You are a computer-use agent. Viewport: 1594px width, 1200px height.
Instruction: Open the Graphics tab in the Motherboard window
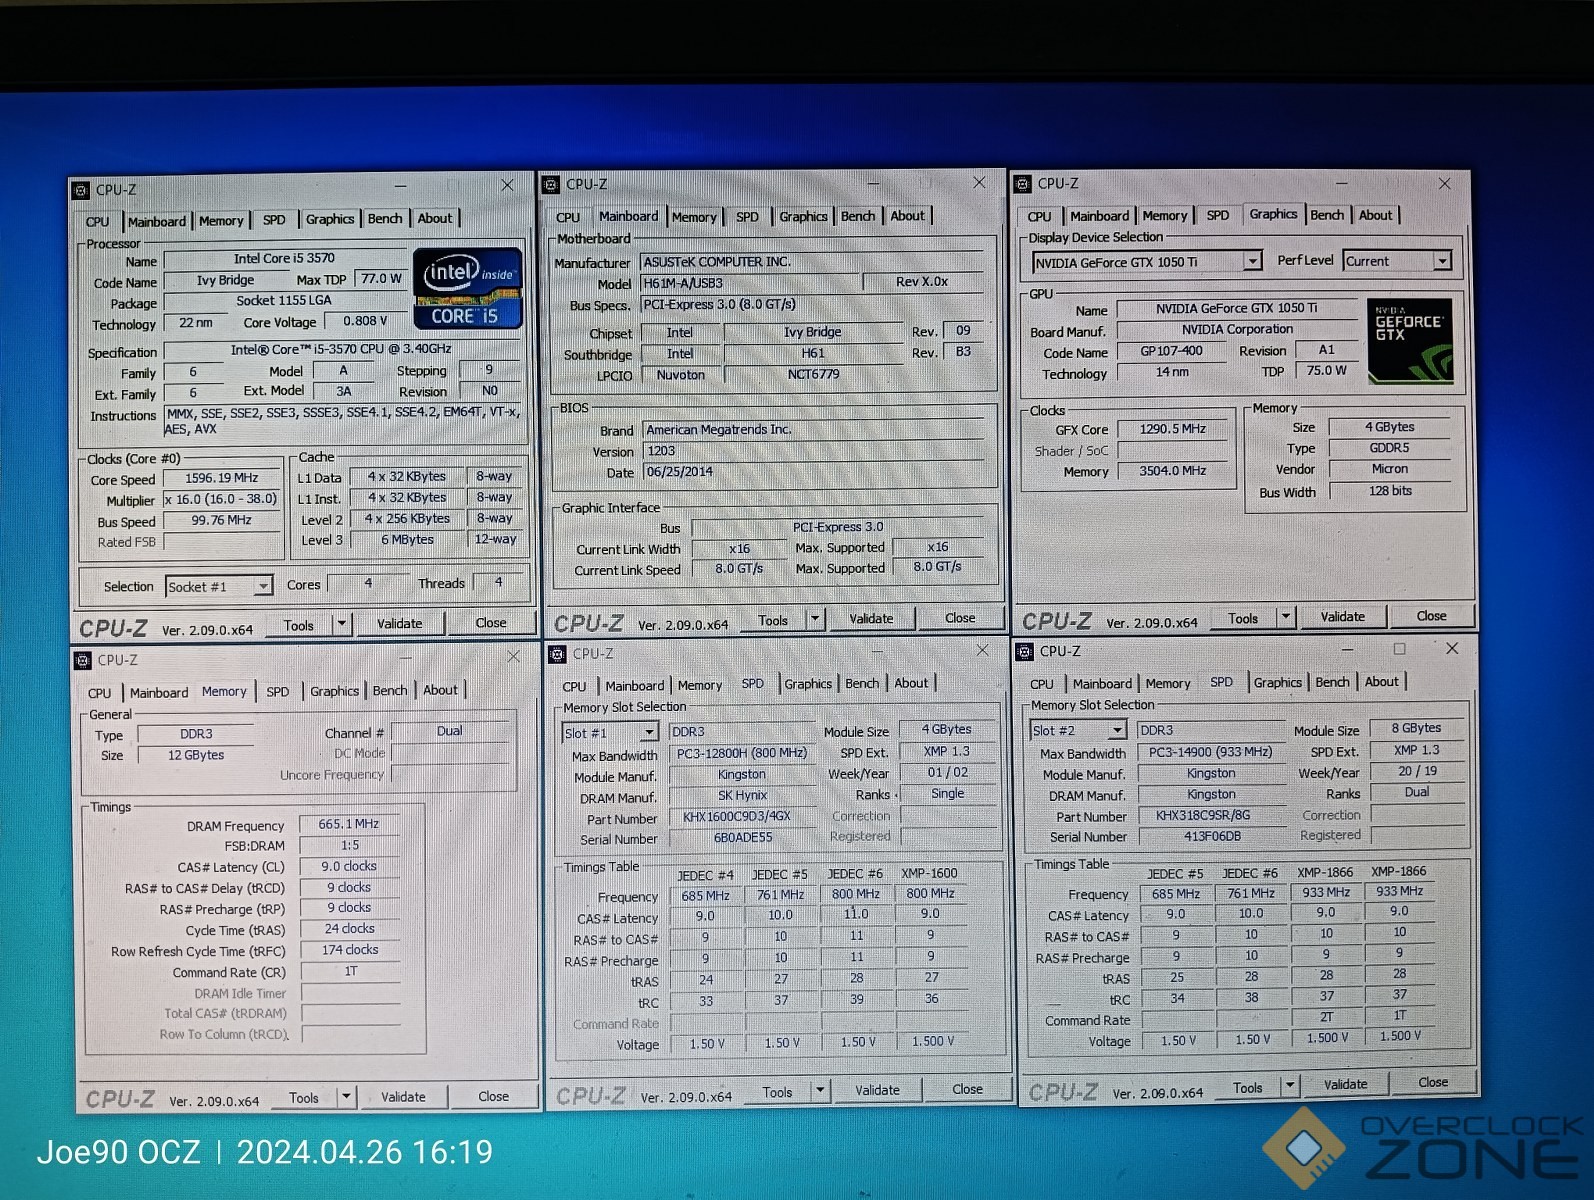(804, 216)
